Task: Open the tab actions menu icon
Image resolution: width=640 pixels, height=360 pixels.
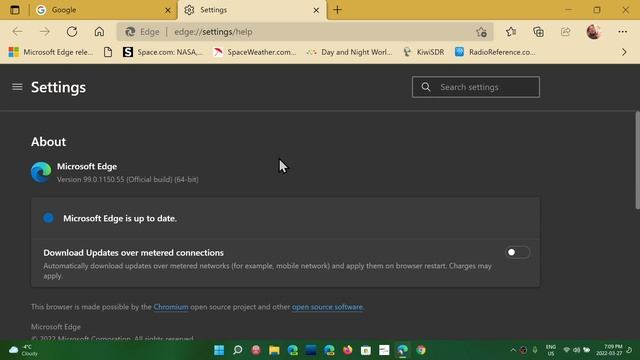Action: (15, 10)
